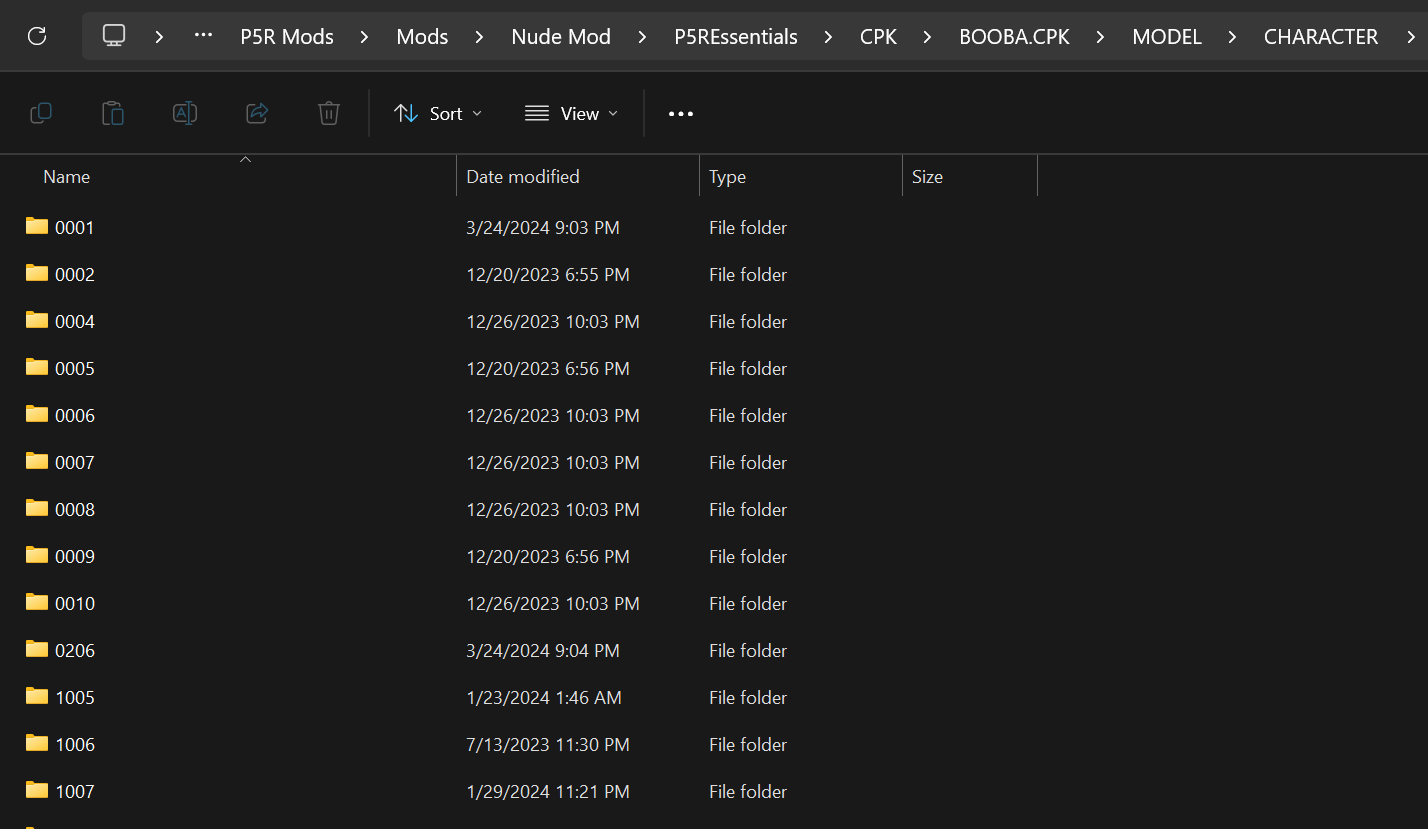Click the folder icon for 0002

pos(37,273)
